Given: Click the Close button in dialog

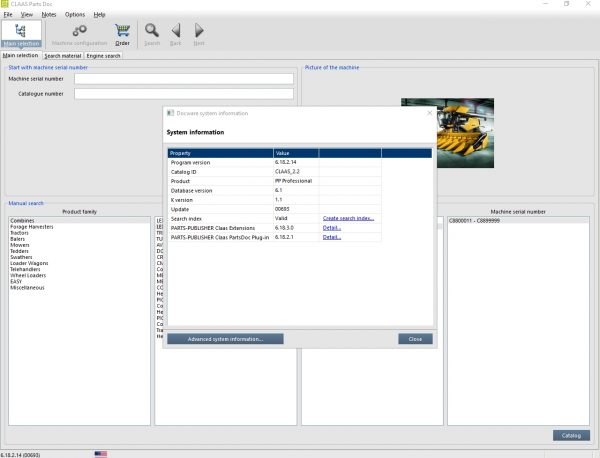Looking at the screenshot, I should click(415, 339).
